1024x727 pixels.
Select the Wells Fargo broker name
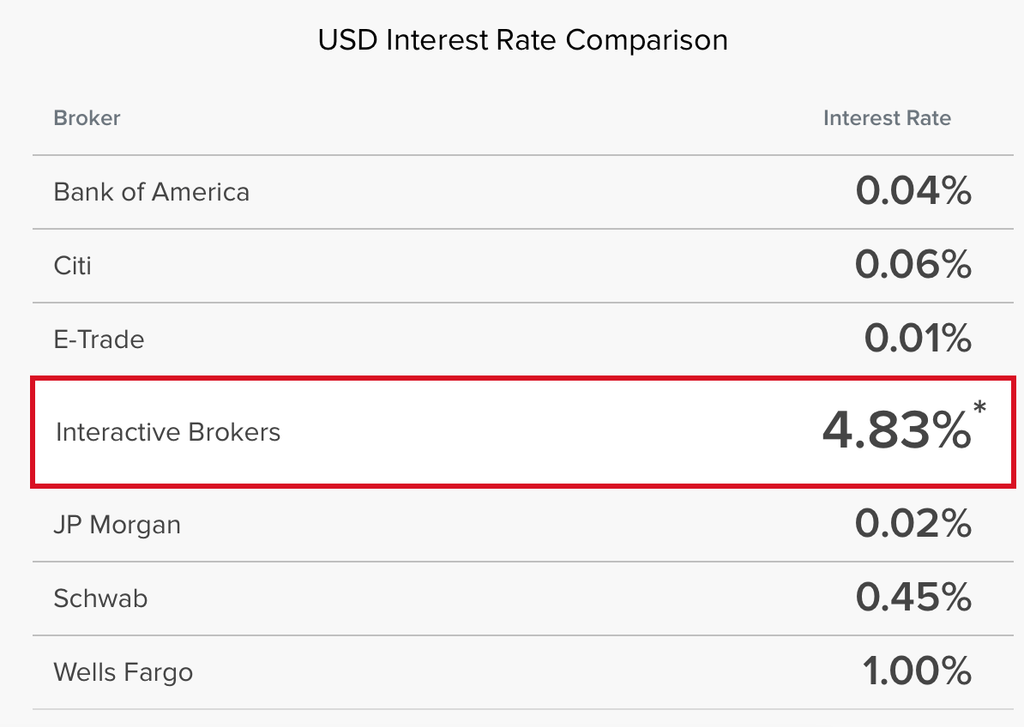point(123,673)
